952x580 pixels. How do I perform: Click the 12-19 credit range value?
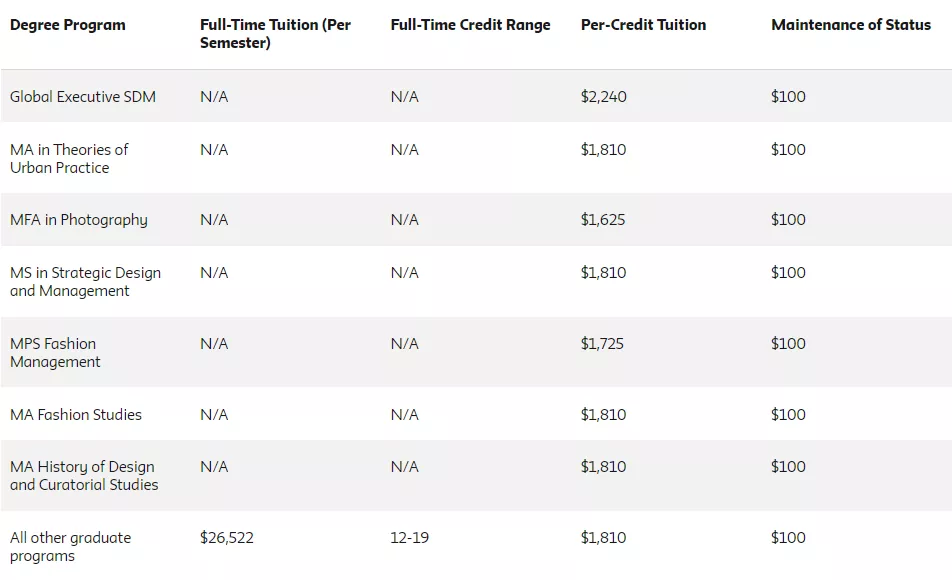(x=409, y=537)
